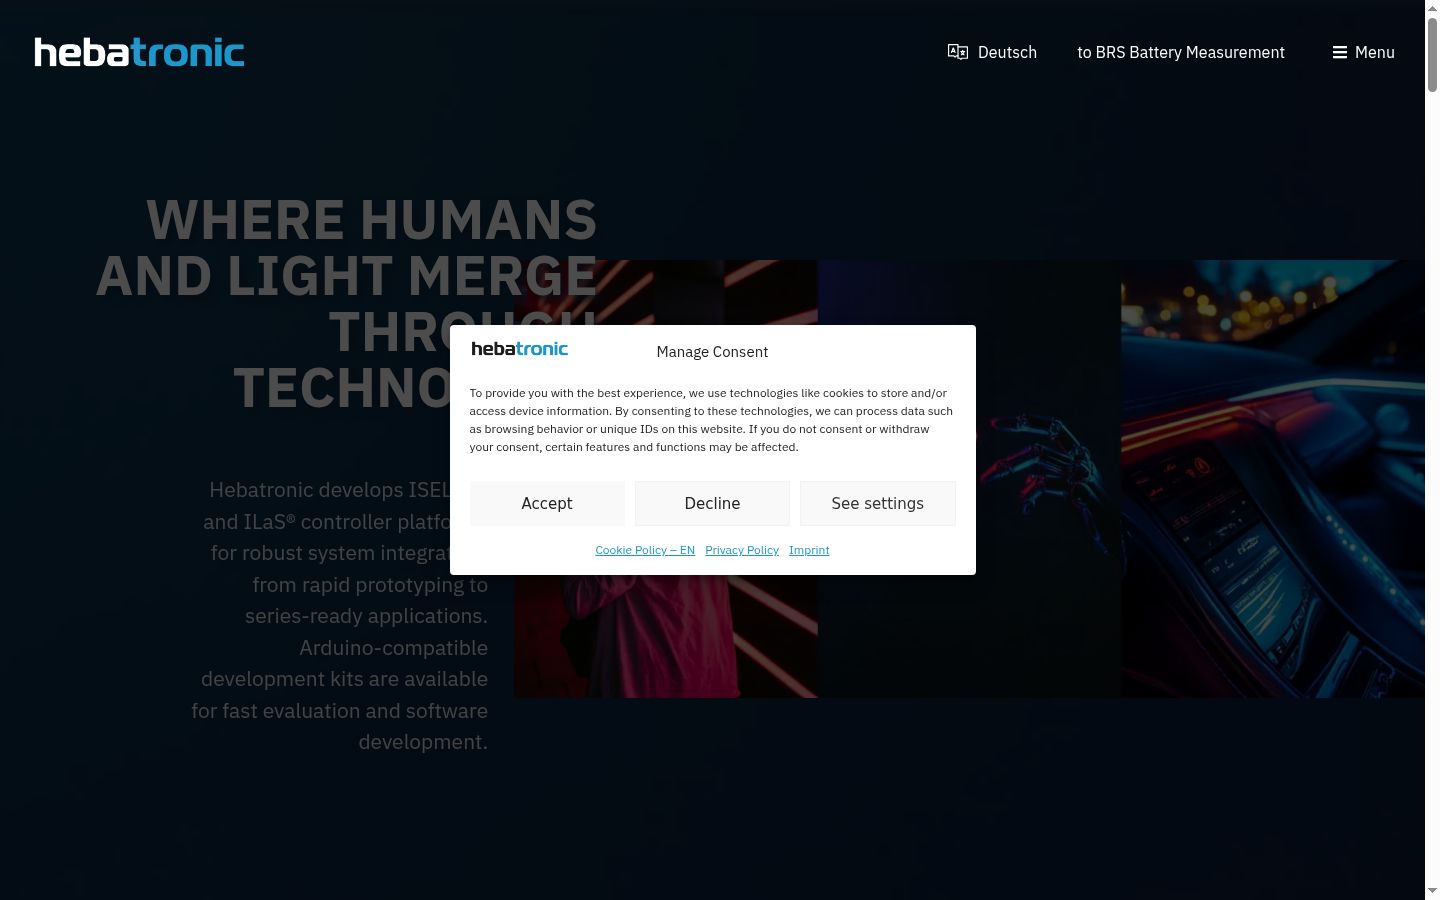Decline the cookie consent

click(x=712, y=503)
